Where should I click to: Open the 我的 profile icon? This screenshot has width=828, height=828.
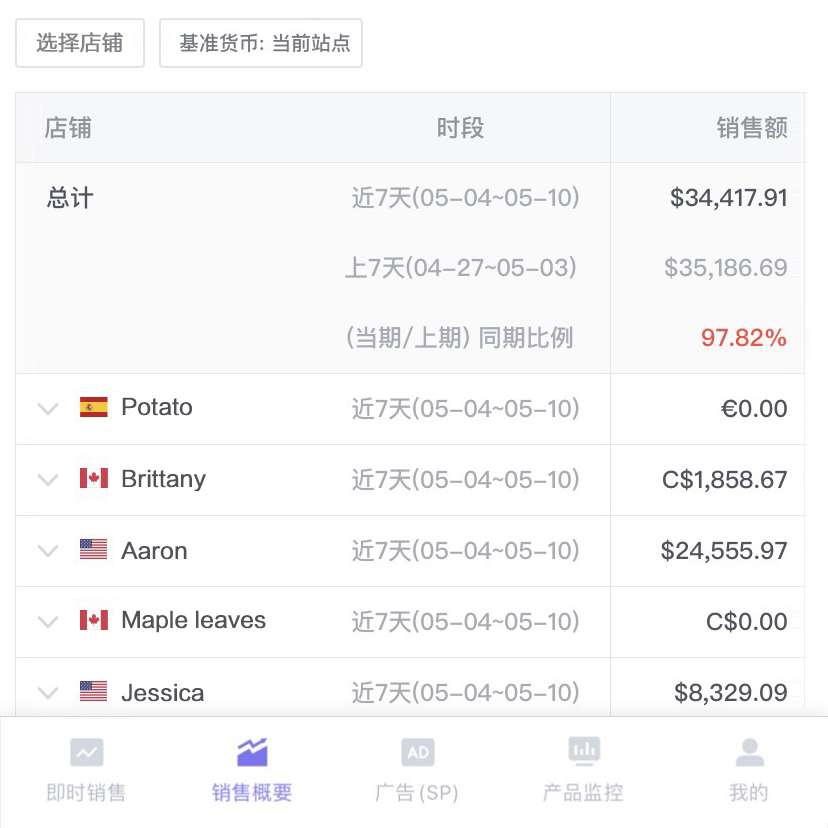pyautogui.click(x=749, y=752)
